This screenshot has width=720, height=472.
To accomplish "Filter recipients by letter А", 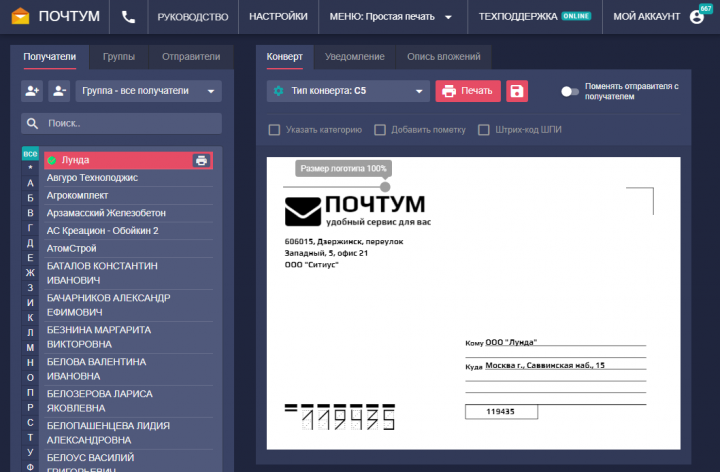I will click(30, 183).
